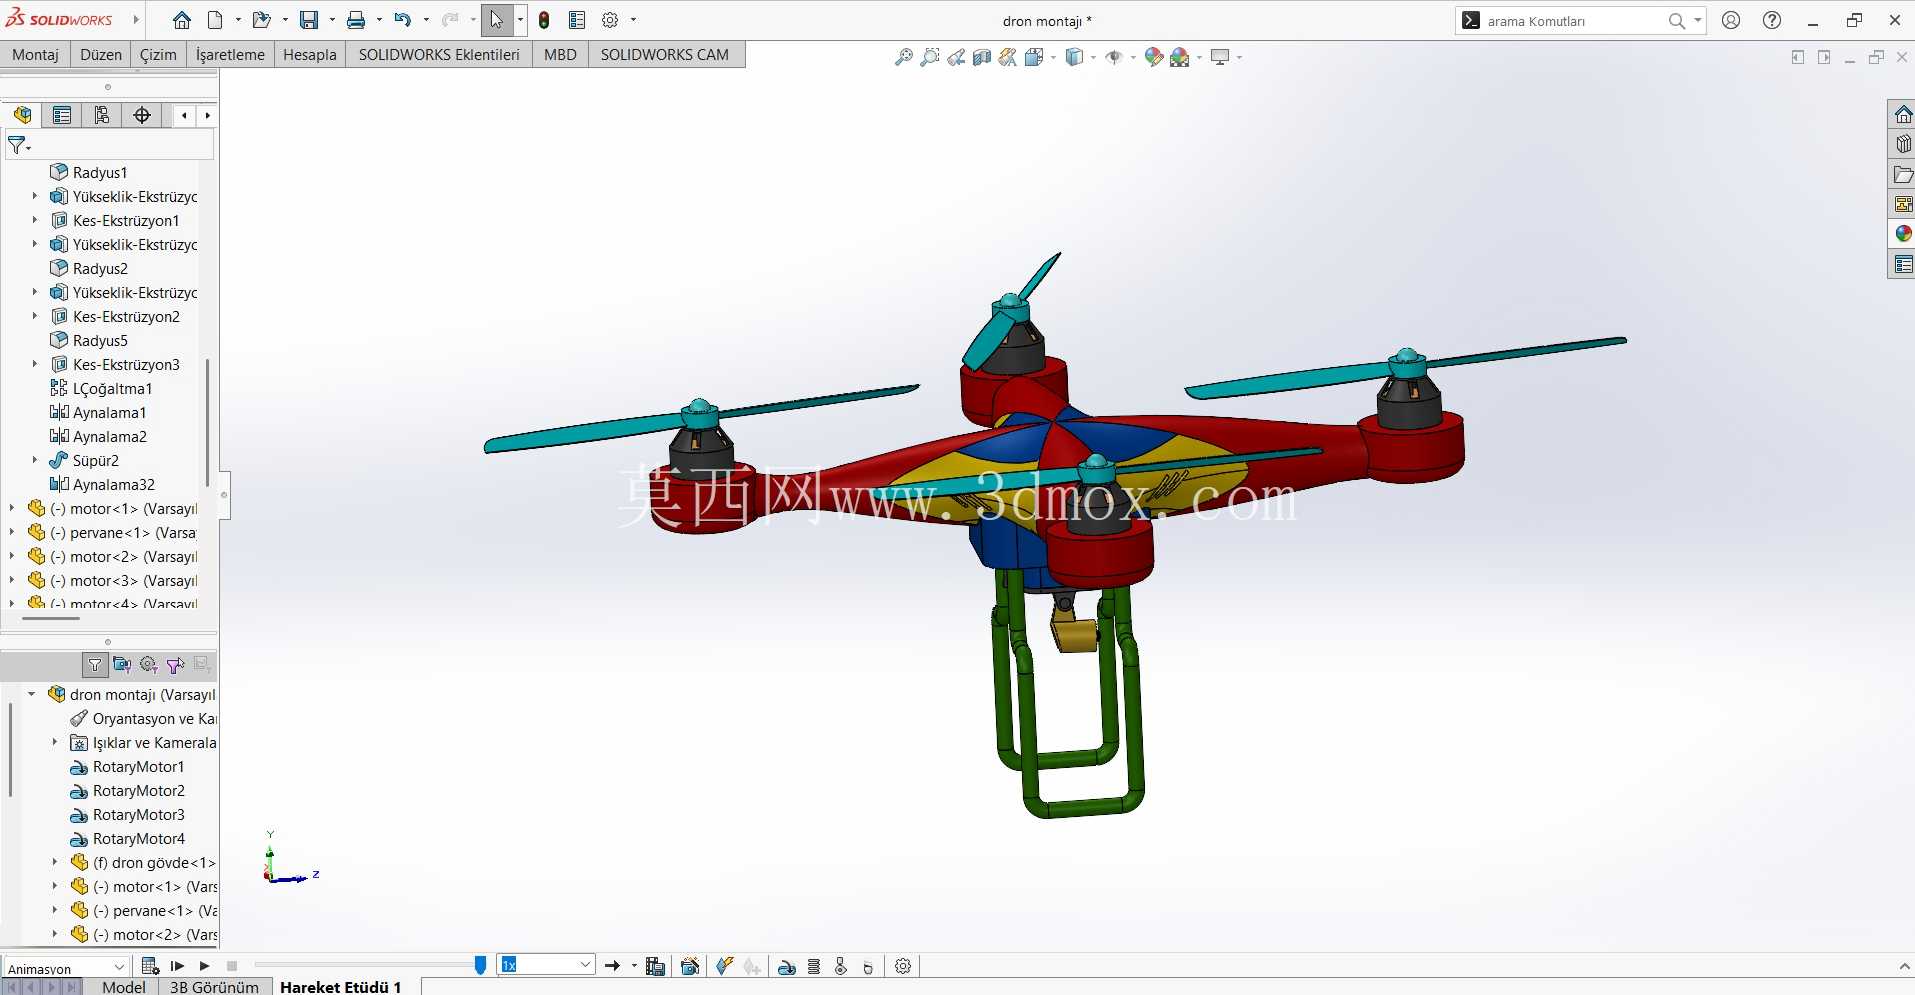
Task: Select Zoom to Area tool
Action: 930,57
